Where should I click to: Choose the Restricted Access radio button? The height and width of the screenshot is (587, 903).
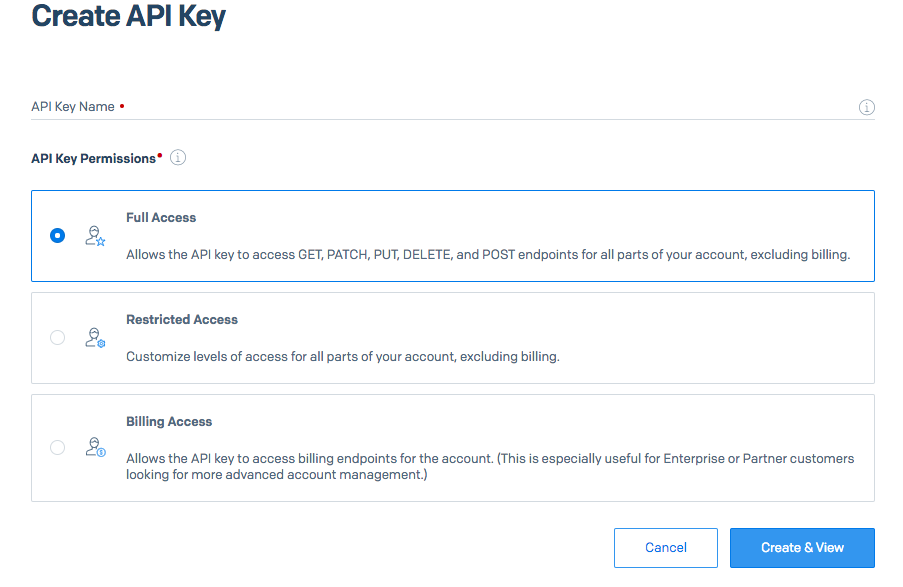(57, 338)
